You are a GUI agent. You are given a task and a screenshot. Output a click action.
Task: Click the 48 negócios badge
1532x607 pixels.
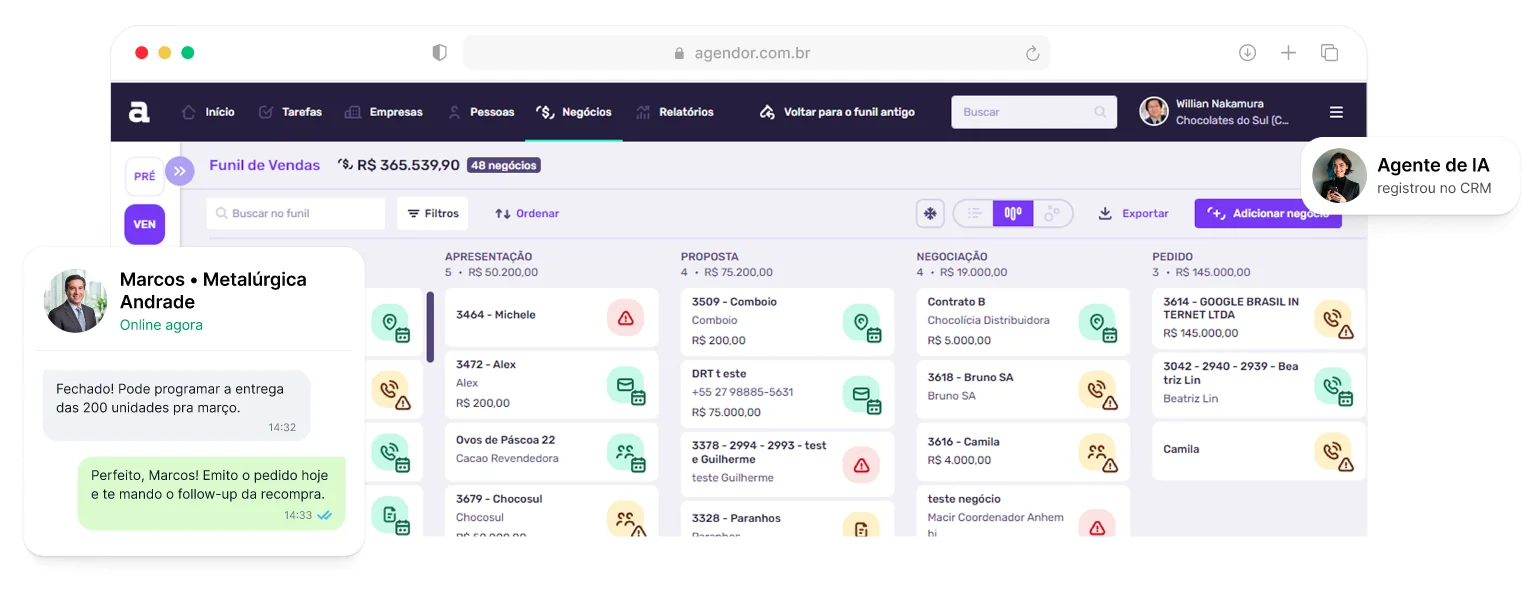click(x=504, y=165)
